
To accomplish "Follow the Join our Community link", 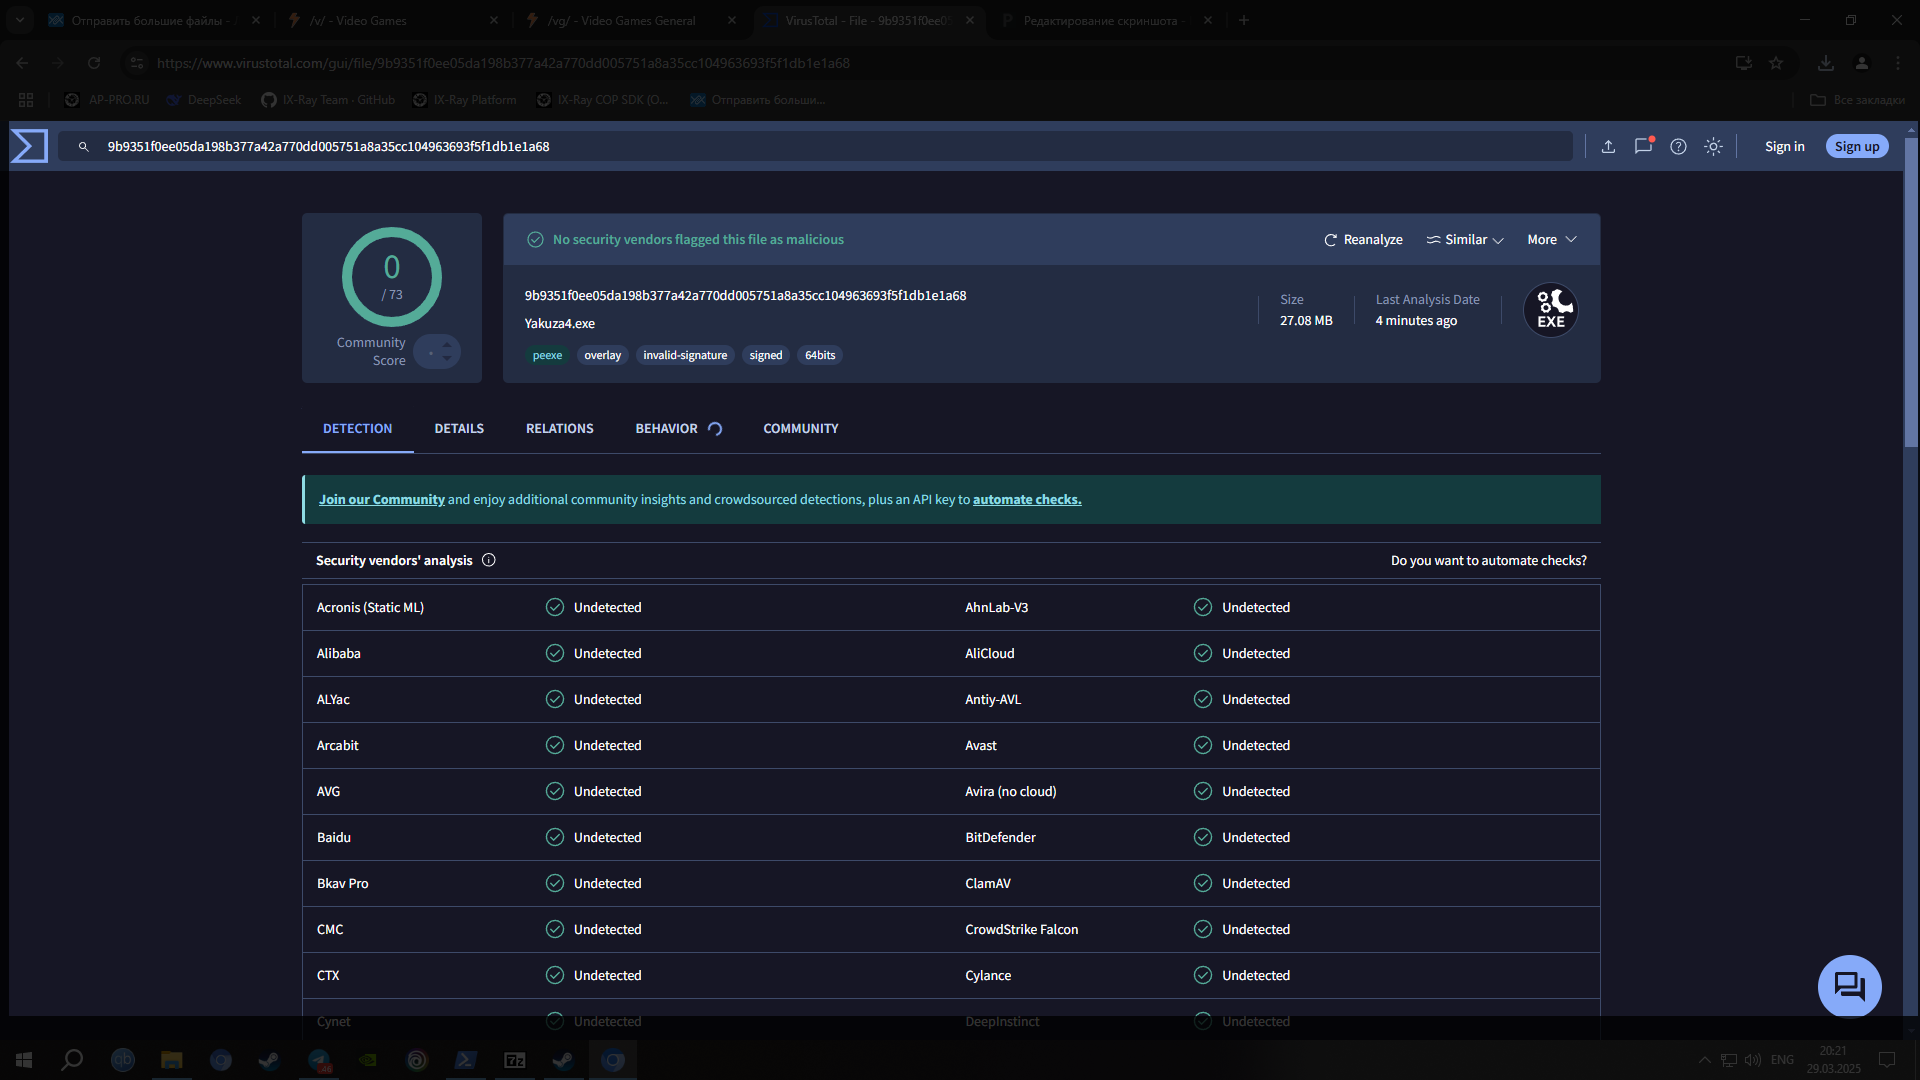I will [381, 499].
